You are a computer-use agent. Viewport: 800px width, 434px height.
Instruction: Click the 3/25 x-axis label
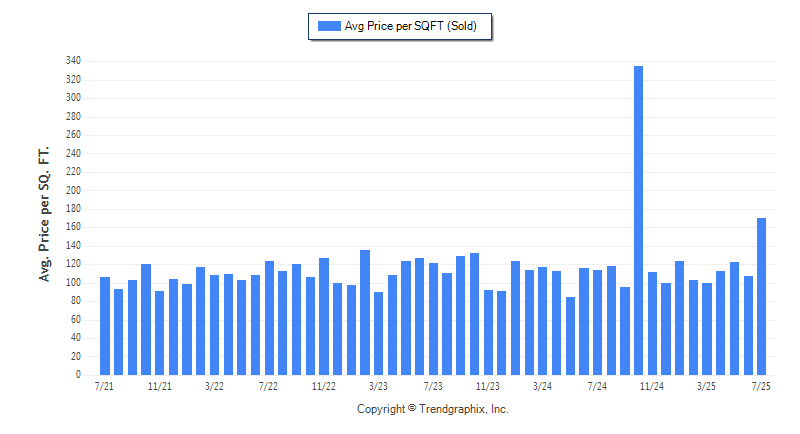707,386
